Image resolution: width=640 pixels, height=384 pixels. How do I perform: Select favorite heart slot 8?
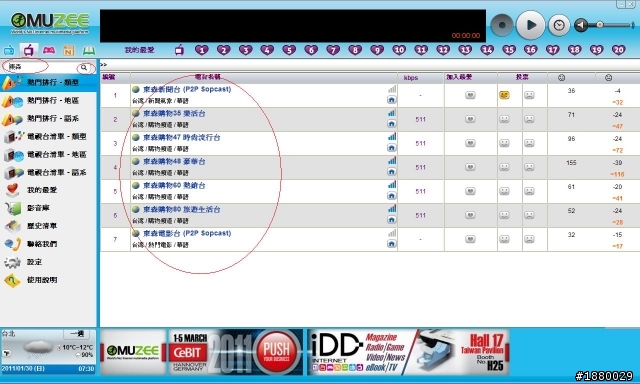tap(355, 50)
